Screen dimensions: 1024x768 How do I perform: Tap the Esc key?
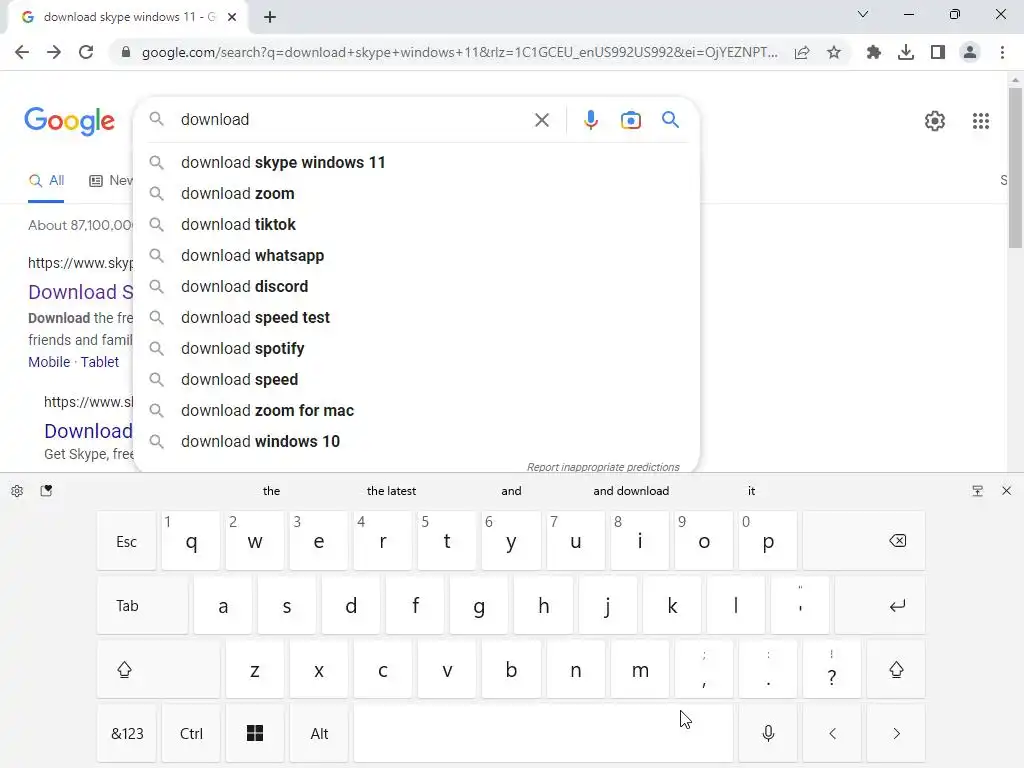(x=127, y=541)
